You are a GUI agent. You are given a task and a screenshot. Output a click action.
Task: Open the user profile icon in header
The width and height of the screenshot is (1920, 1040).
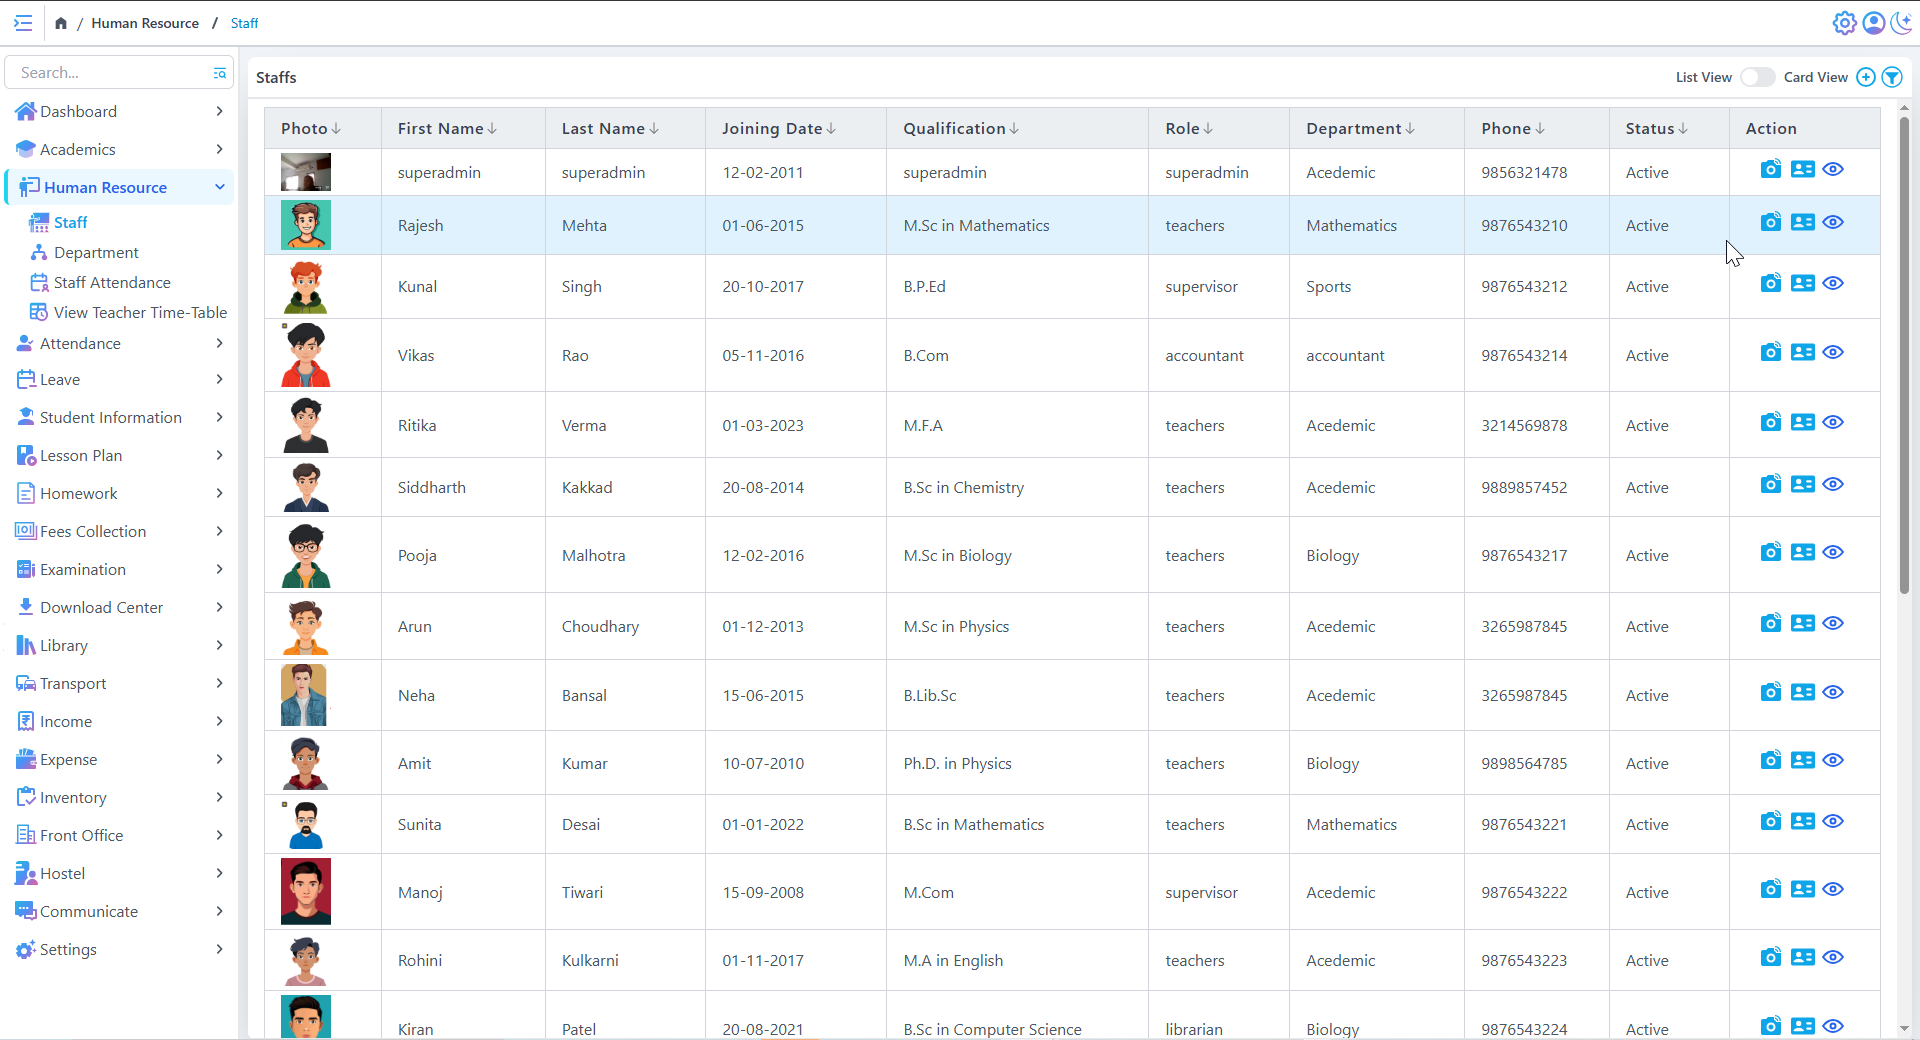click(1873, 23)
